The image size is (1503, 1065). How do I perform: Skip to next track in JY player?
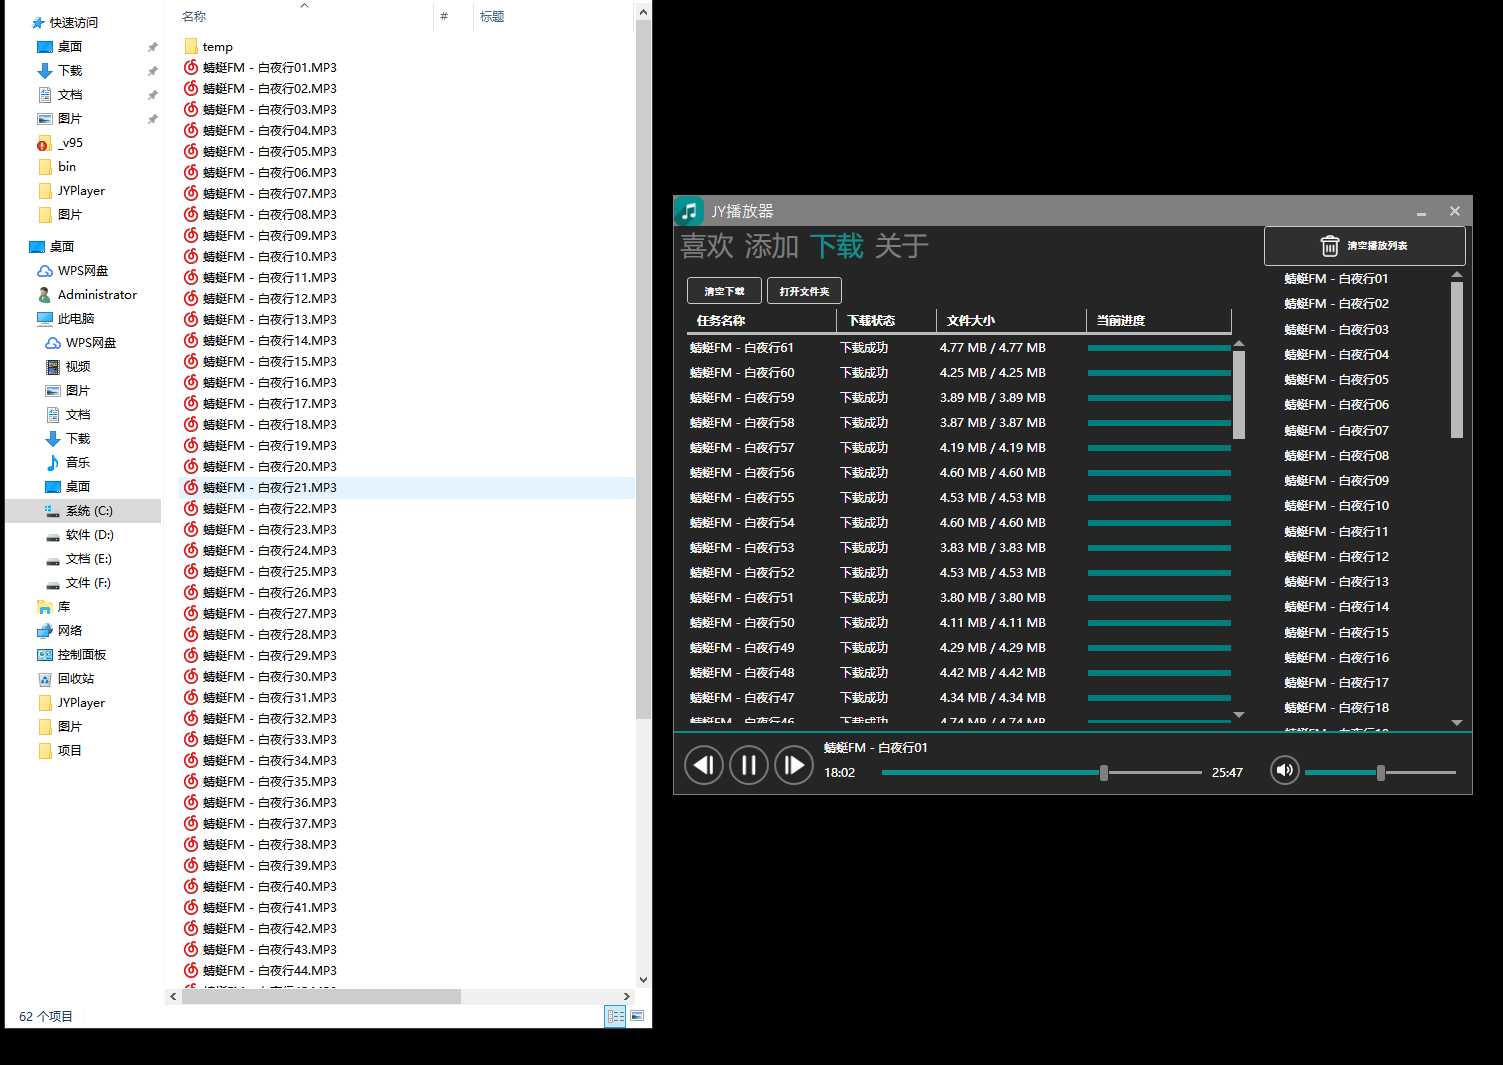pos(794,766)
